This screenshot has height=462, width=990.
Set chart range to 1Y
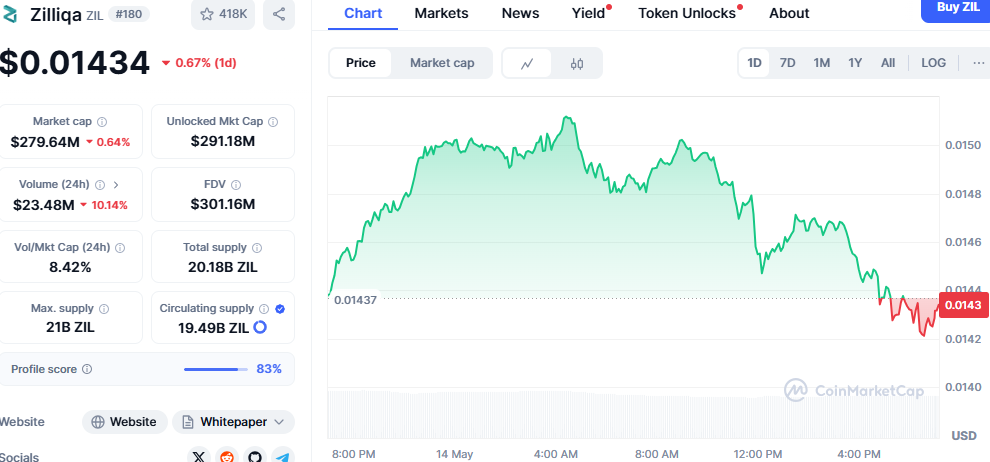(855, 62)
